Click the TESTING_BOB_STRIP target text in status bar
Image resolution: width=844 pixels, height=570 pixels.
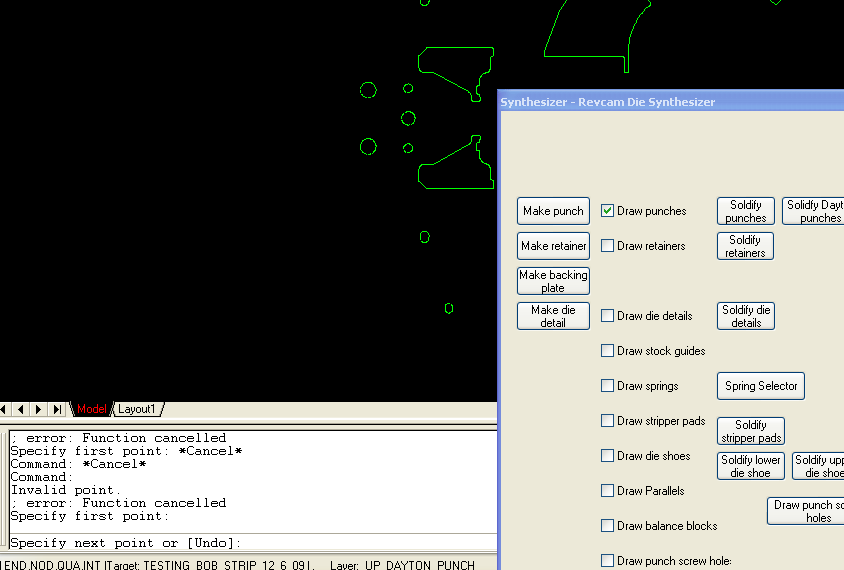pos(228,565)
